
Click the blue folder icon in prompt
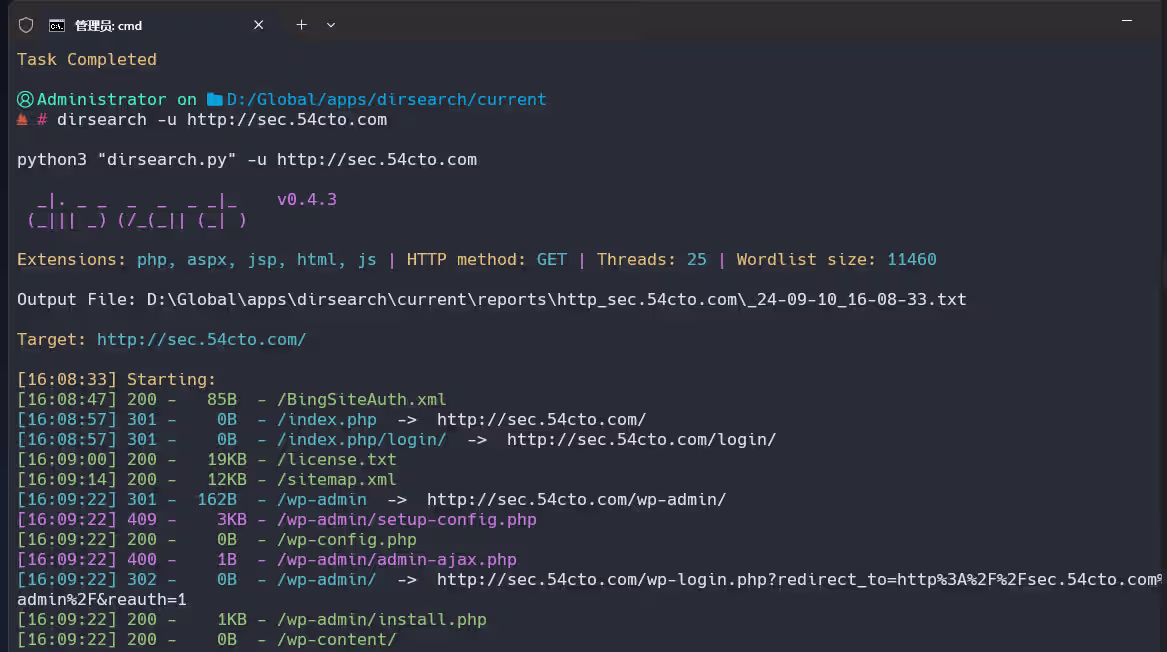tap(214, 100)
